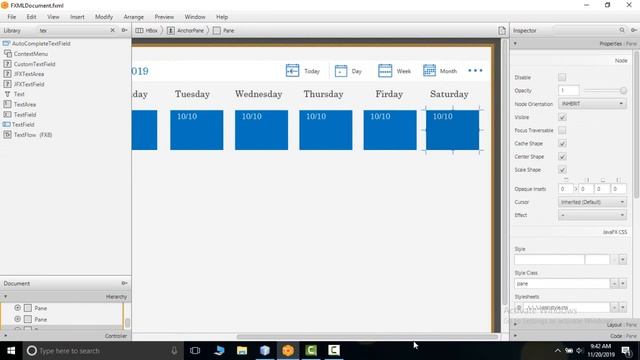Click the Library search field

[x=73, y=30]
